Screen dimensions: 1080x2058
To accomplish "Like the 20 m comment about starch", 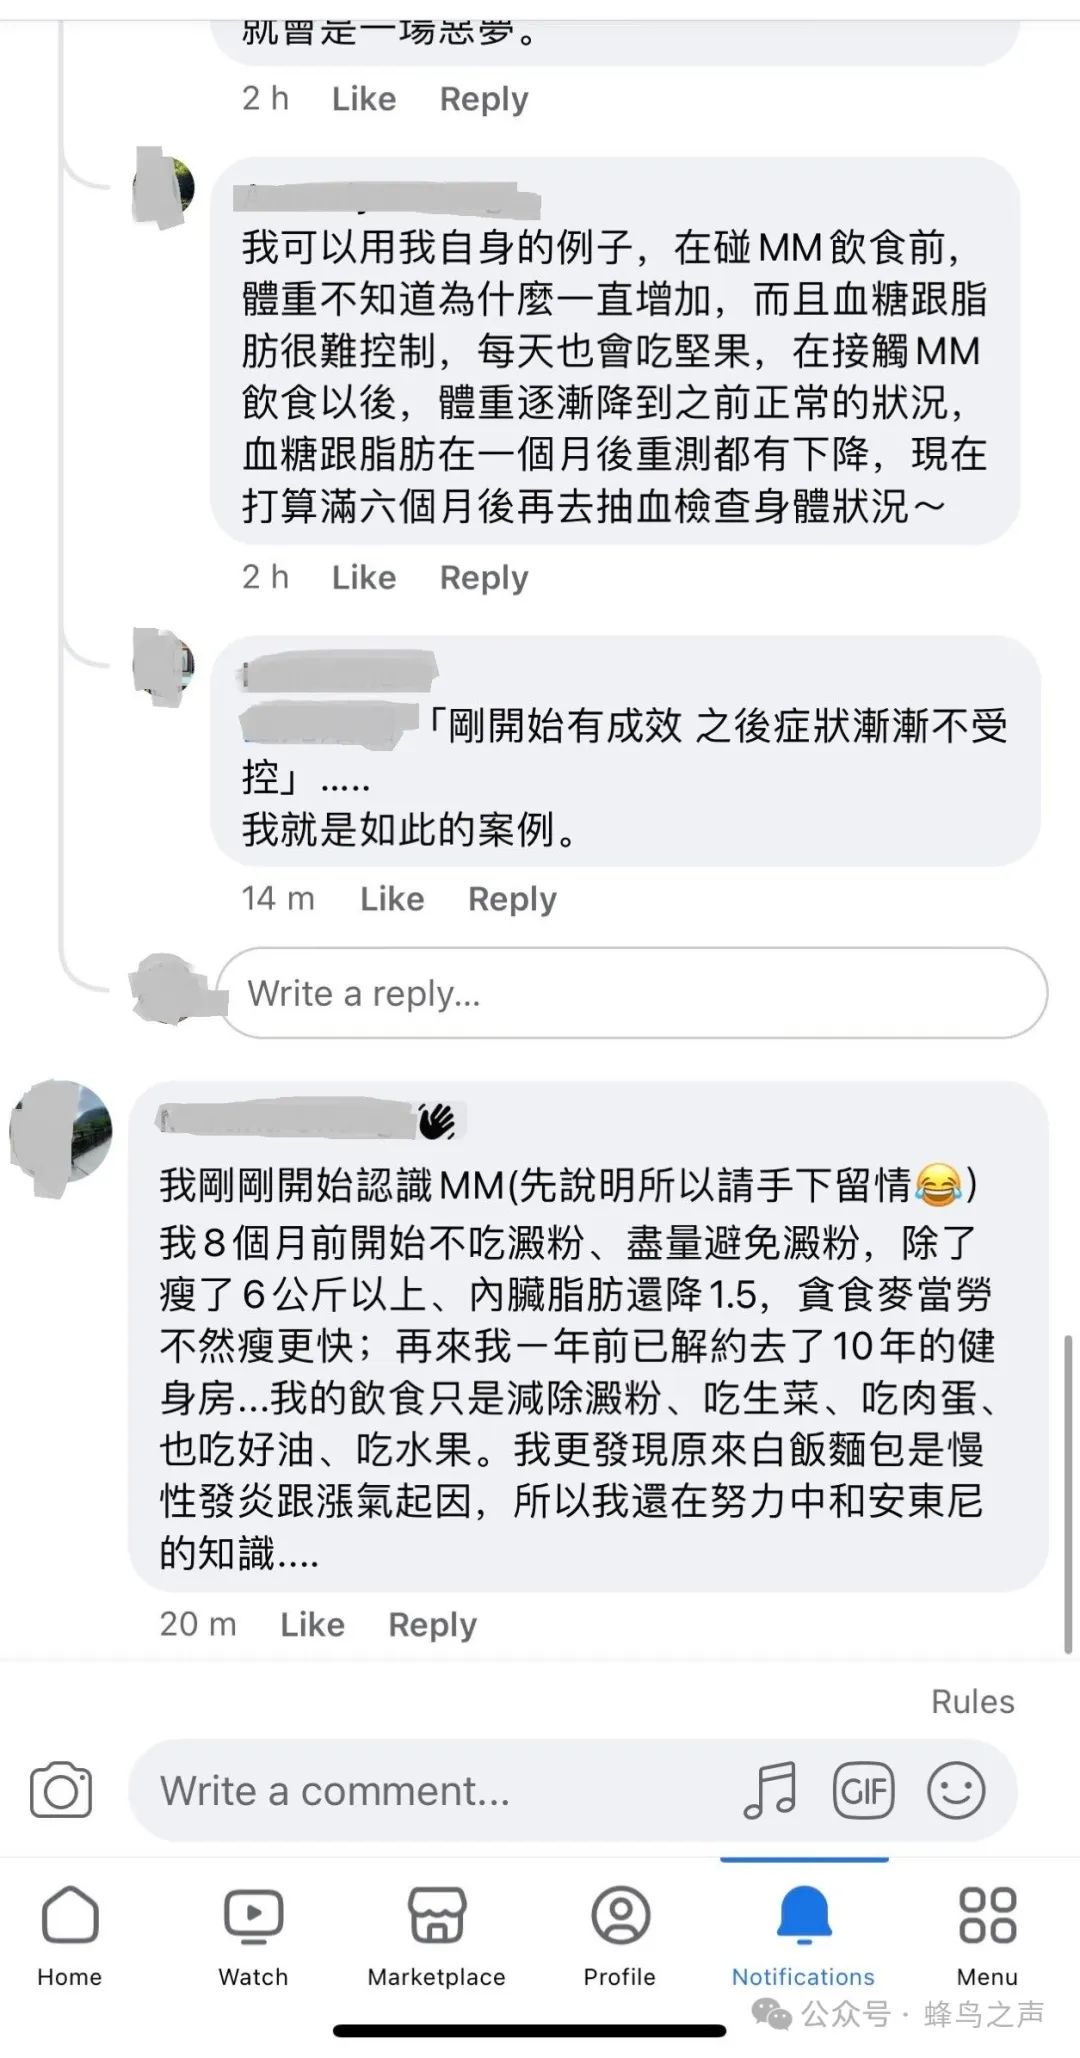I will 312,1624.
